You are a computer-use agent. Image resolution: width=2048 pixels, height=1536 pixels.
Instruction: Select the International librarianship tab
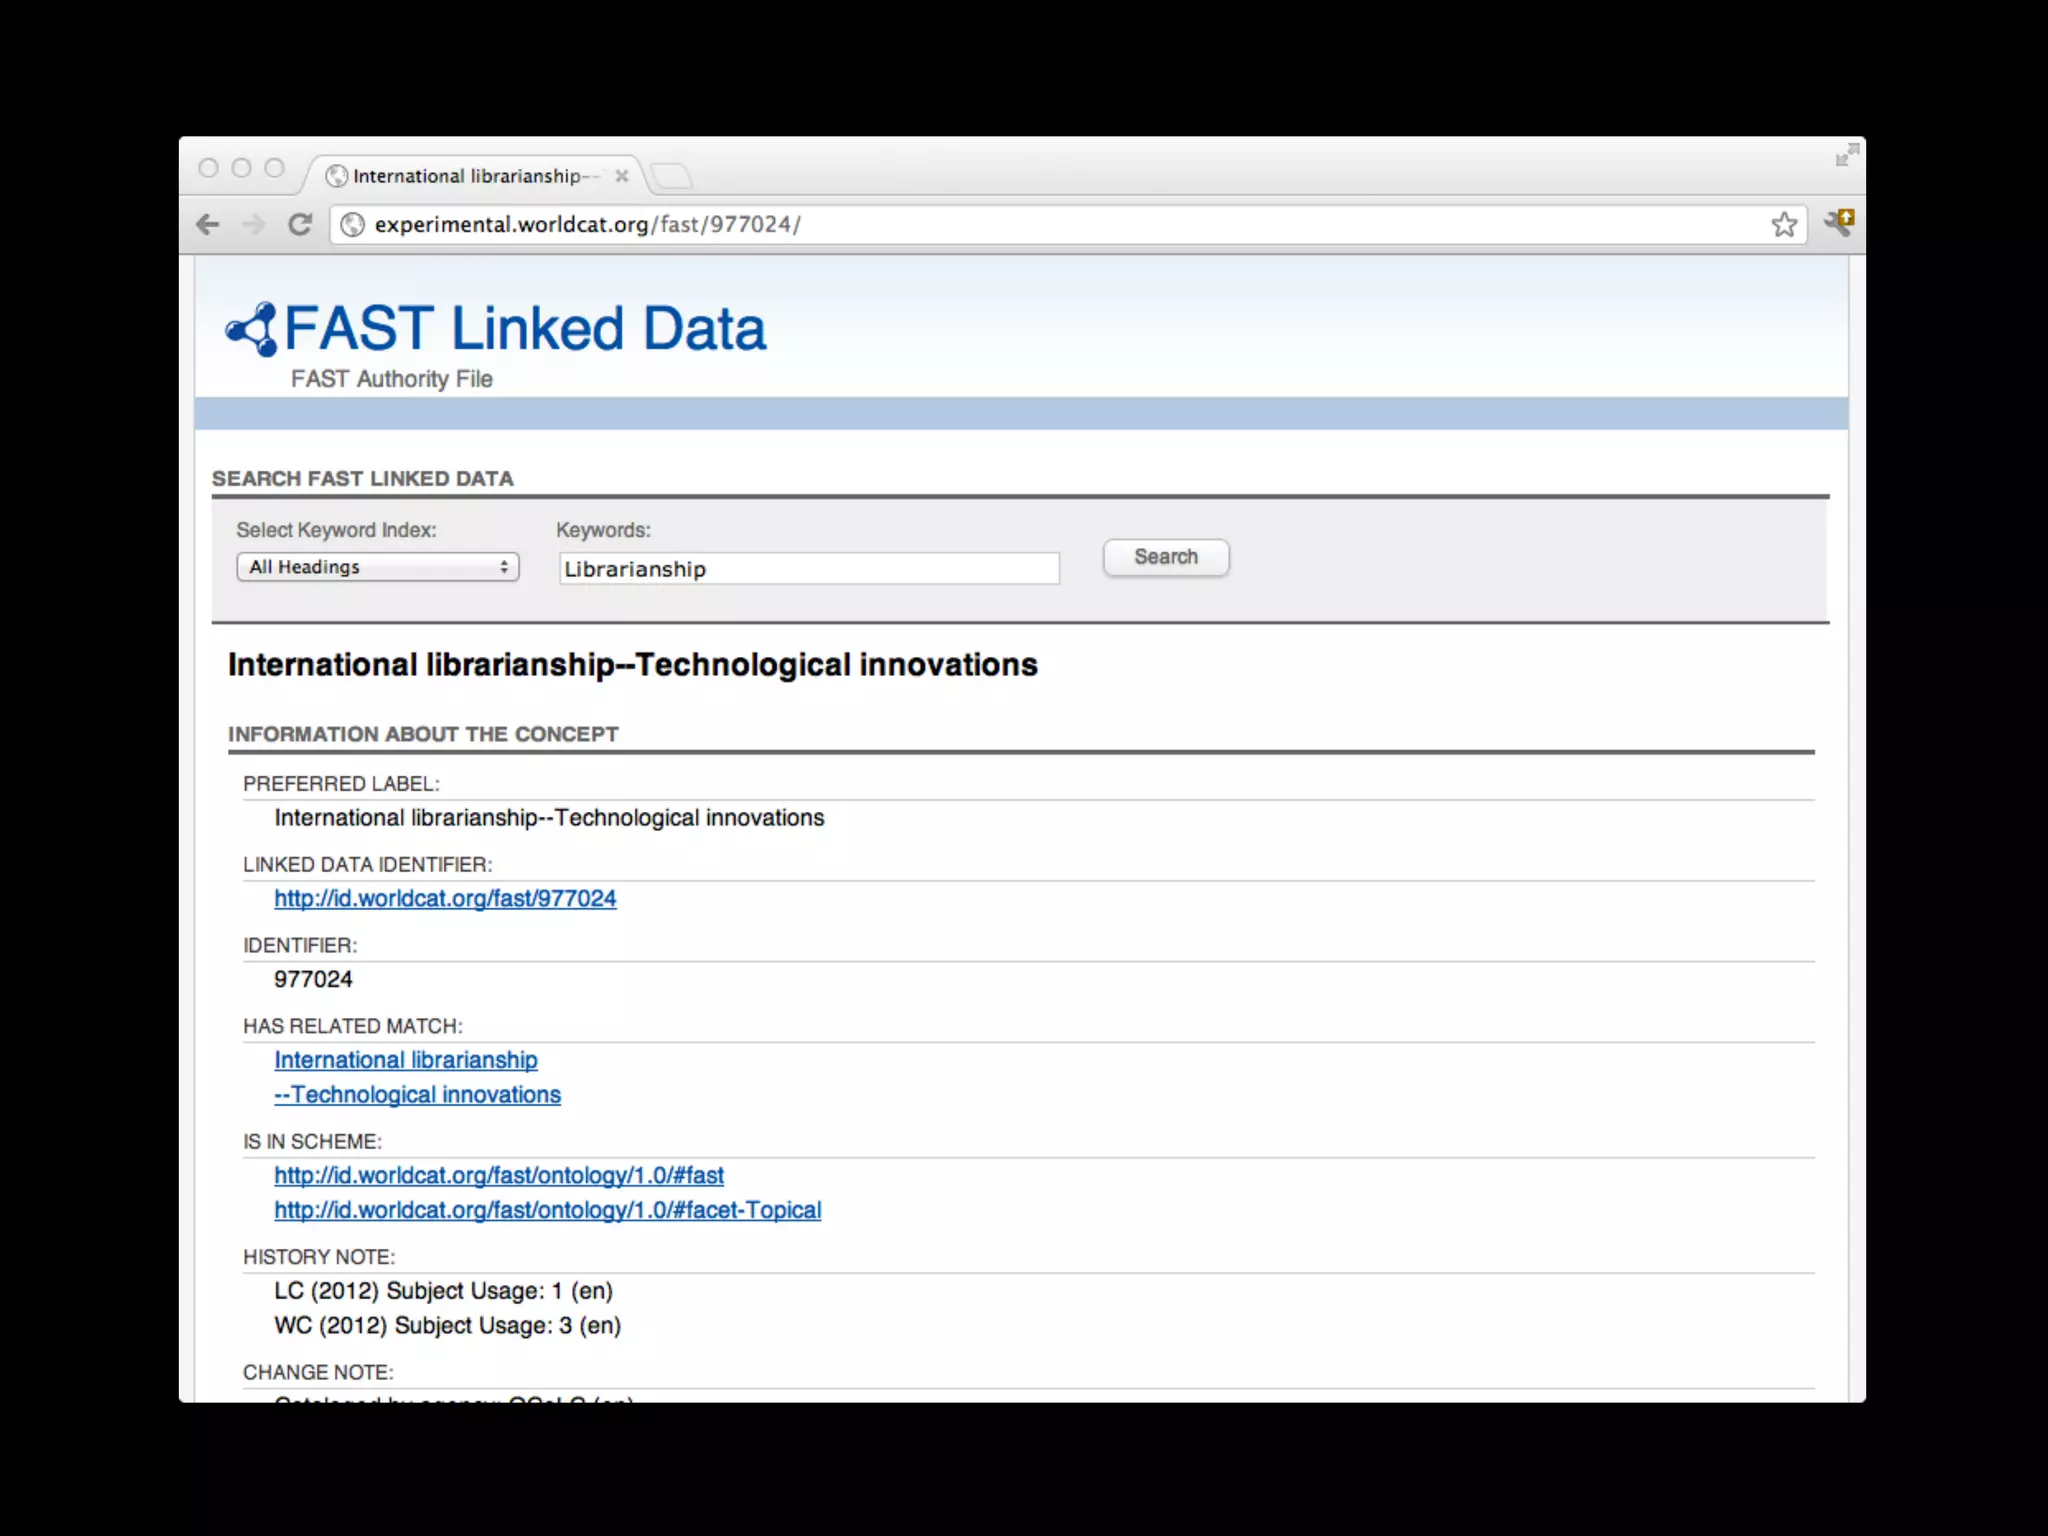coord(468,176)
